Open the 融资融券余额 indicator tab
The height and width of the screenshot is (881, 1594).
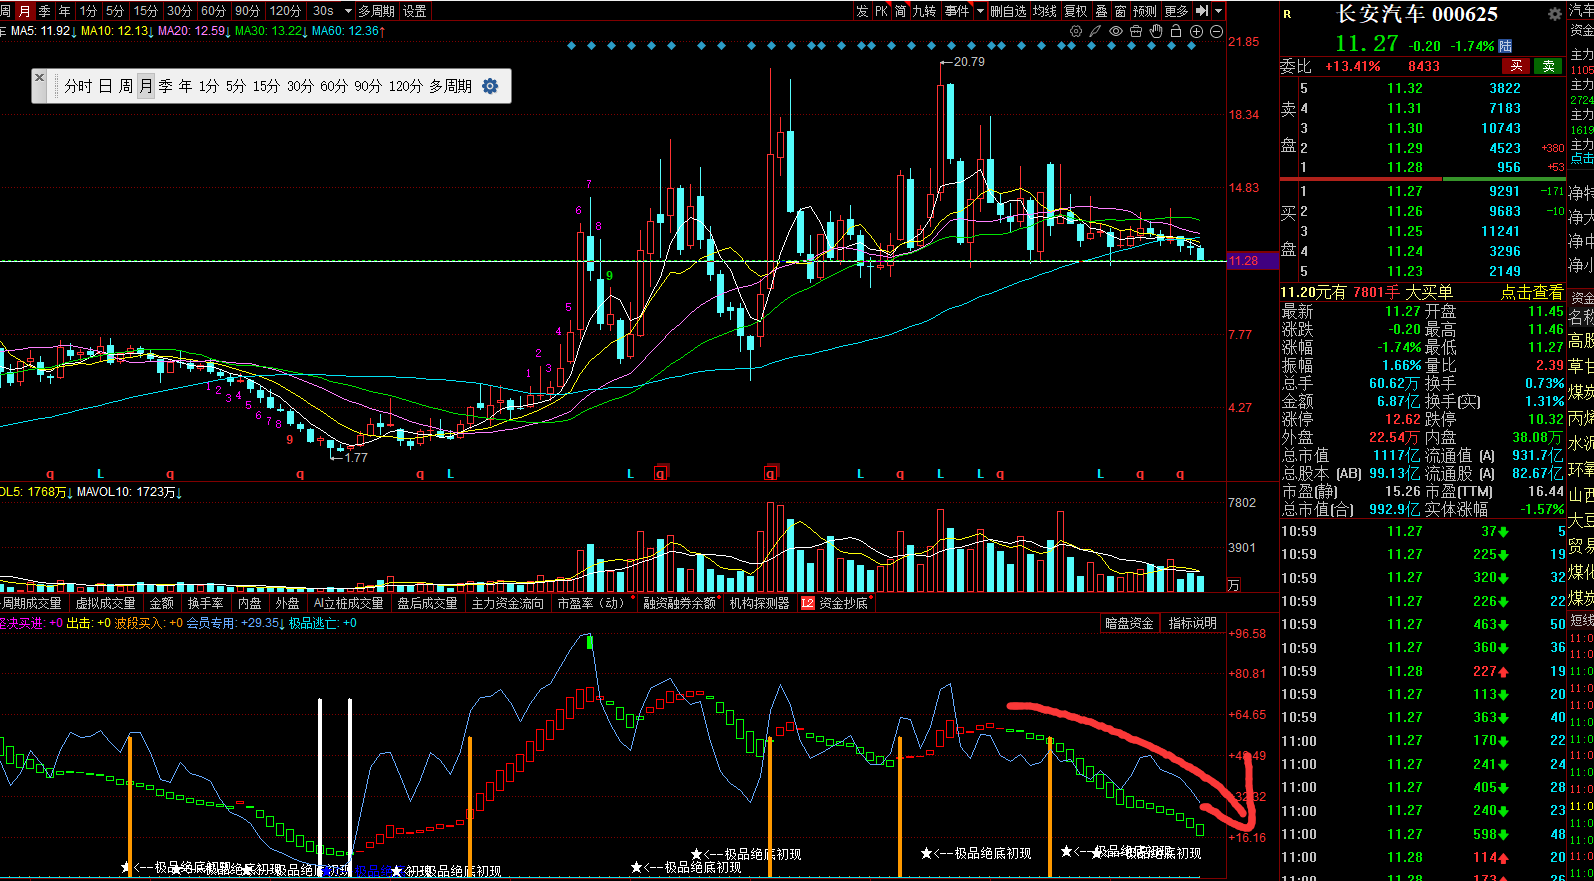(680, 603)
